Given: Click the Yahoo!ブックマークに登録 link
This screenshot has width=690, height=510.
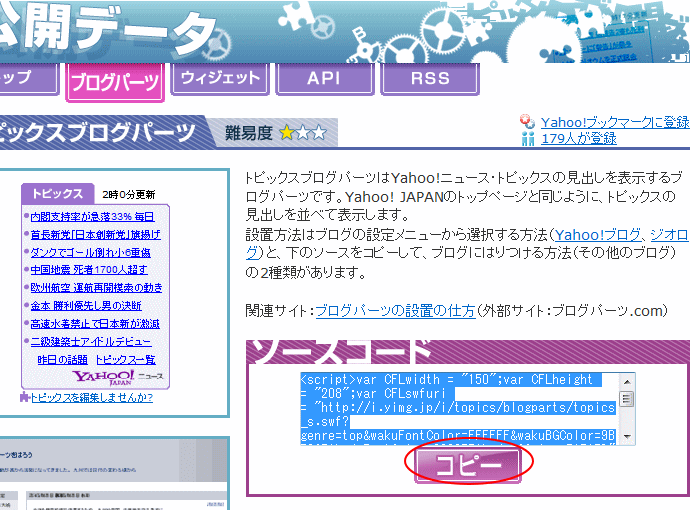Looking at the screenshot, I should coord(615,122).
